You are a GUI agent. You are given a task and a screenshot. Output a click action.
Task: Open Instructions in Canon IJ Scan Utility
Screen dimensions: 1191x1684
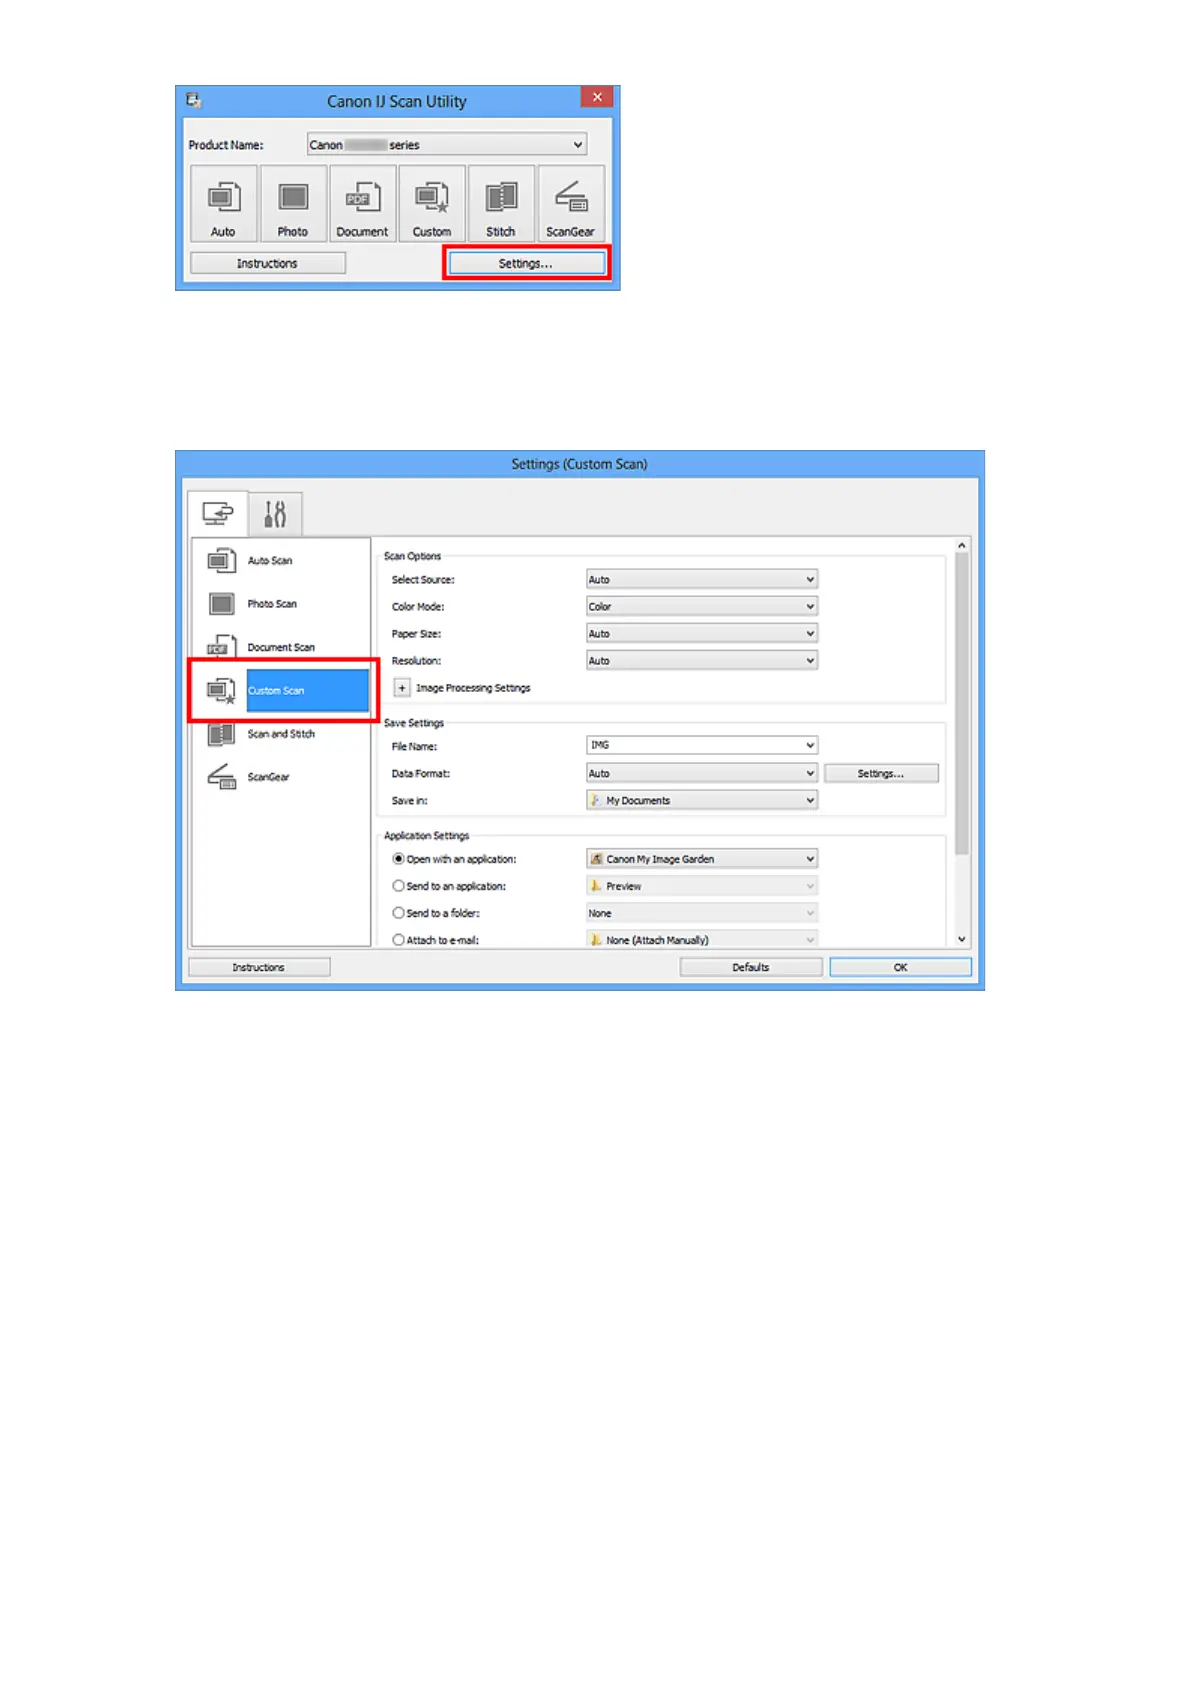click(x=267, y=263)
